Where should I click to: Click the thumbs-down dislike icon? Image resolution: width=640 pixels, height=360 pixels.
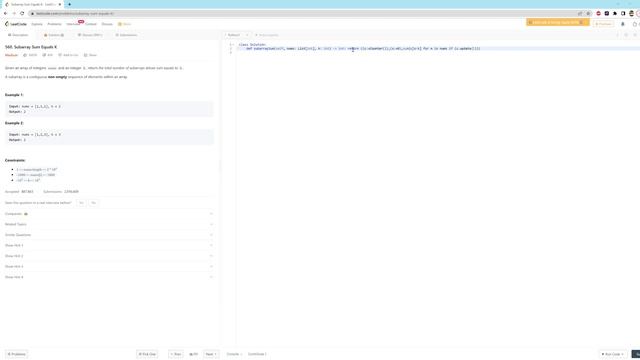point(44,55)
